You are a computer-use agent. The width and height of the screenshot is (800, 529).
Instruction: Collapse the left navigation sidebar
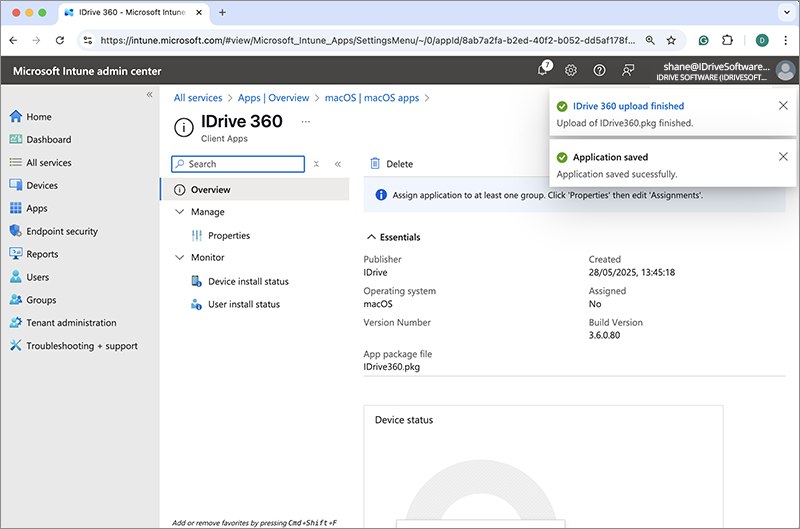[149, 94]
